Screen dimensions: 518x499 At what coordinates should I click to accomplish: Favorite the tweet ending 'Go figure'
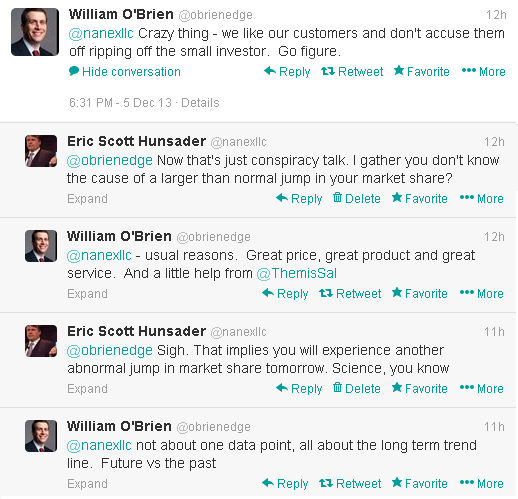click(x=421, y=71)
